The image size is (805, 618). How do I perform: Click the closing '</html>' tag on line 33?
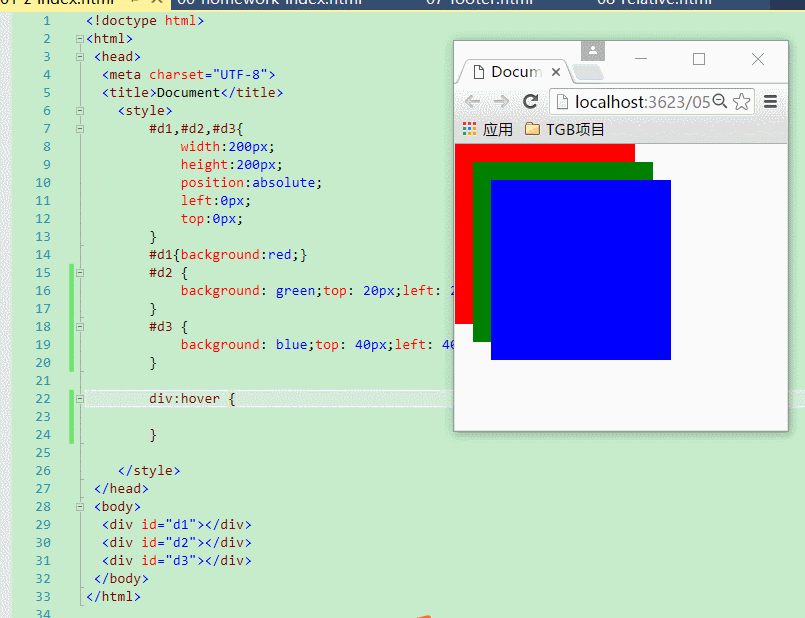(x=113, y=596)
